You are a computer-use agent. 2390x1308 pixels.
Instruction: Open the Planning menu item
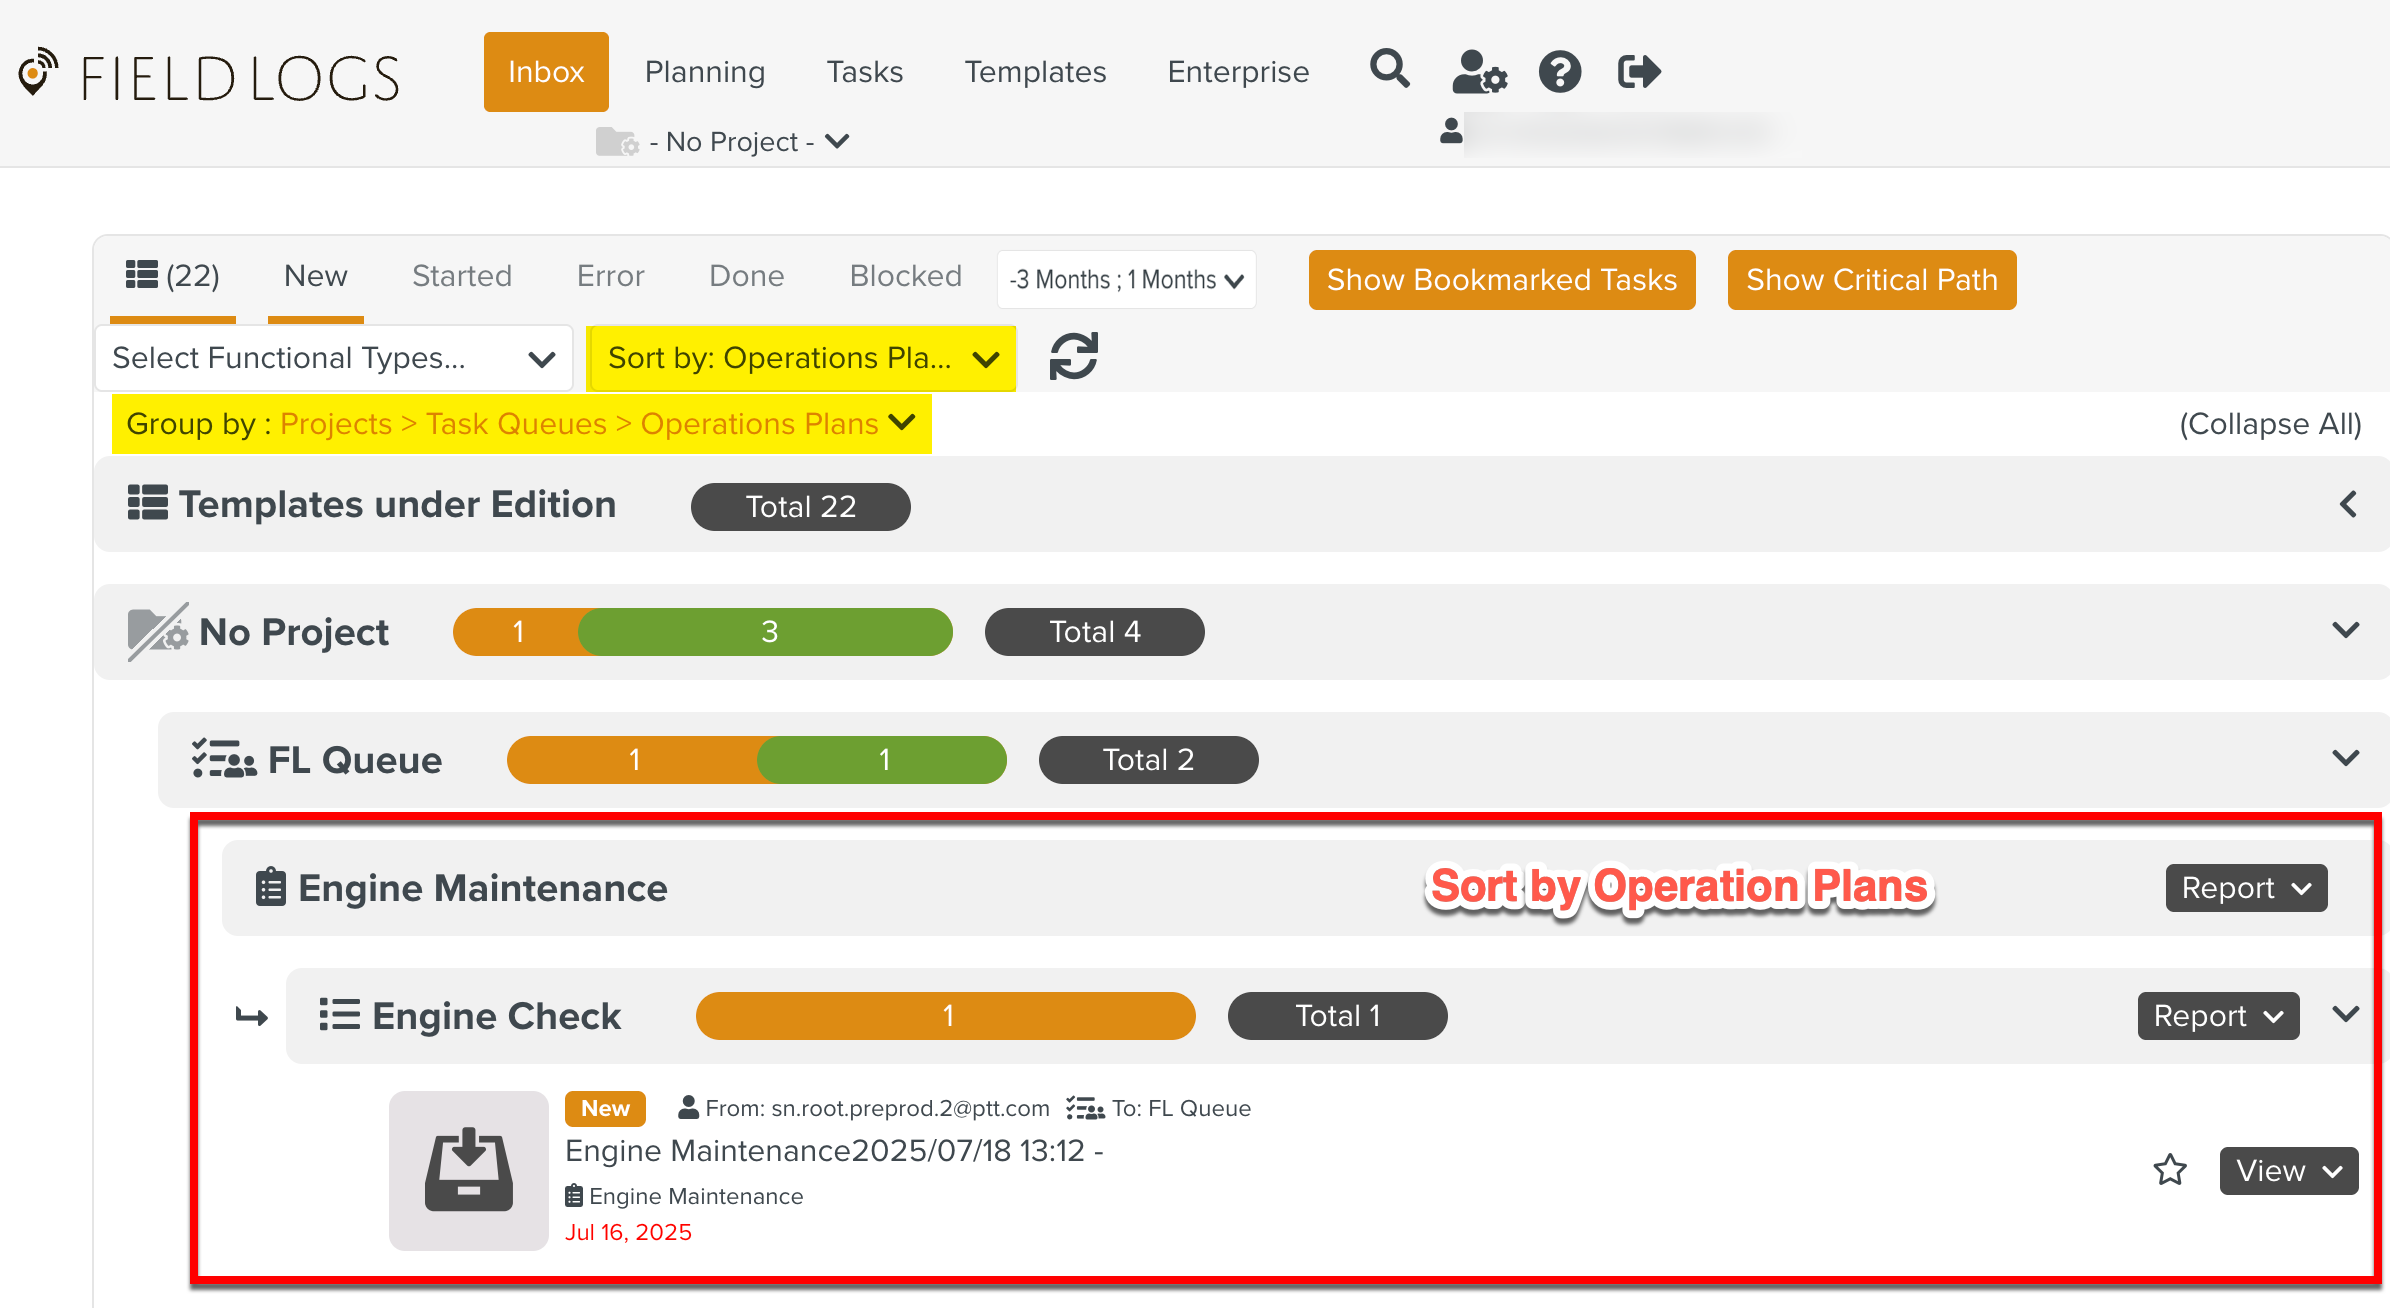pyautogui.click(x=704, y=71)
